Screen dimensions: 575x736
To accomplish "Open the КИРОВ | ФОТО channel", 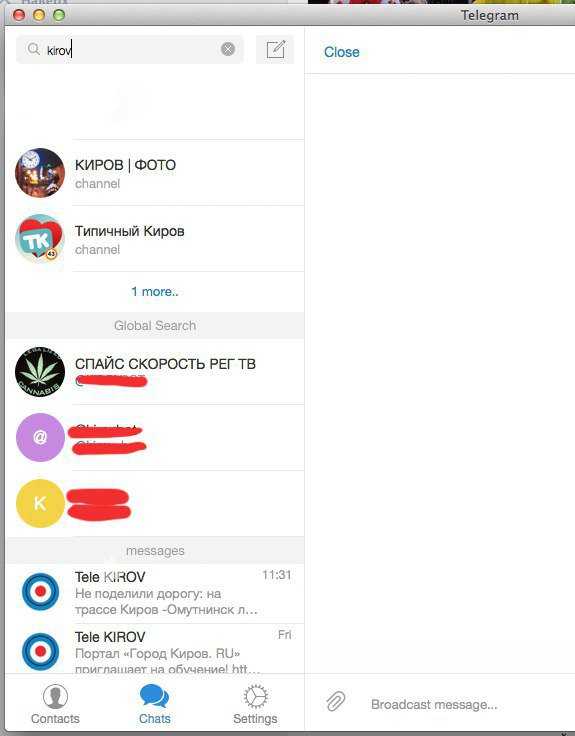I will (x=155, y=173).
